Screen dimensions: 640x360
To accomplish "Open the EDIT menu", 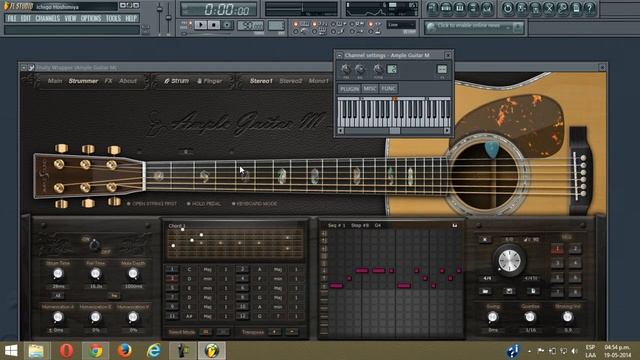I will [x=26, y=18].
